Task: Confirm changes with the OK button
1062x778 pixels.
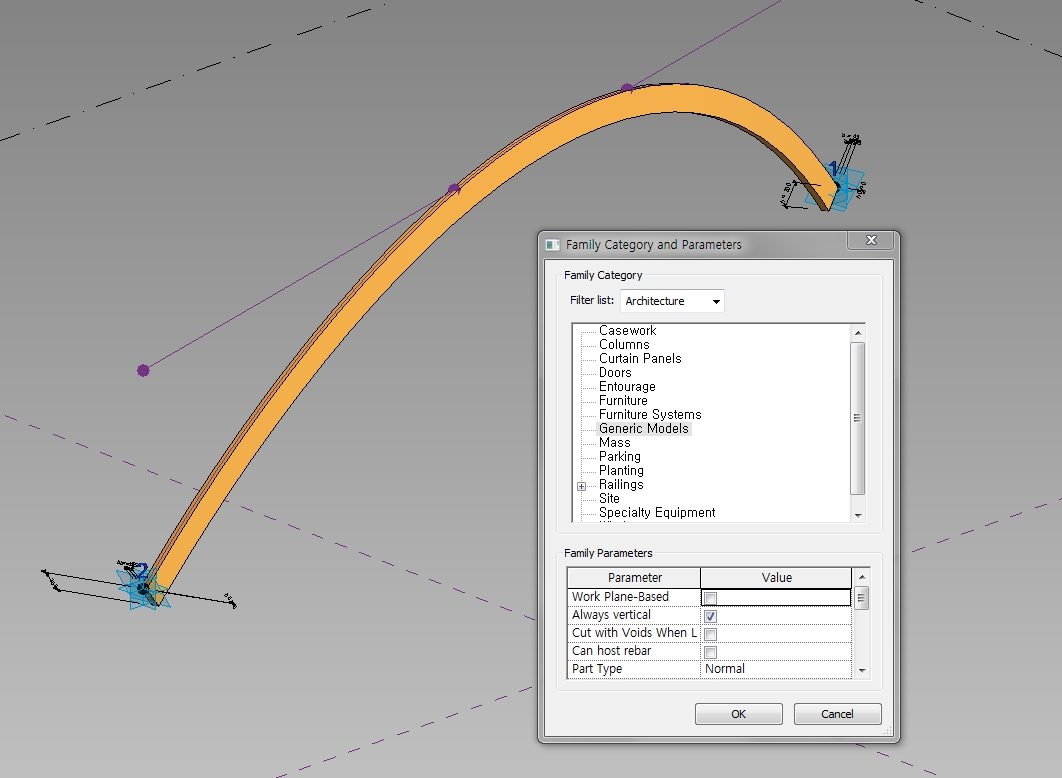Action: pyautogui.click(x=738, y=714)
